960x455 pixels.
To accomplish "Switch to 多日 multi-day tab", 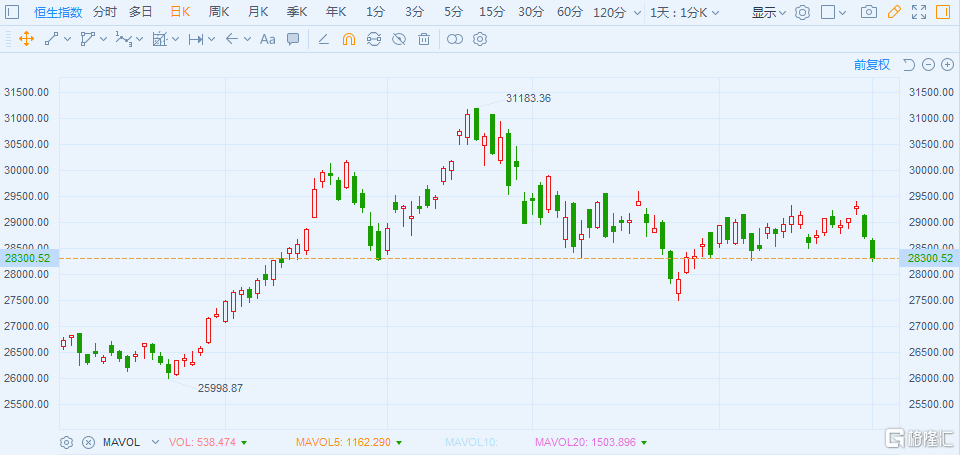I will click(x=140, y=12).
